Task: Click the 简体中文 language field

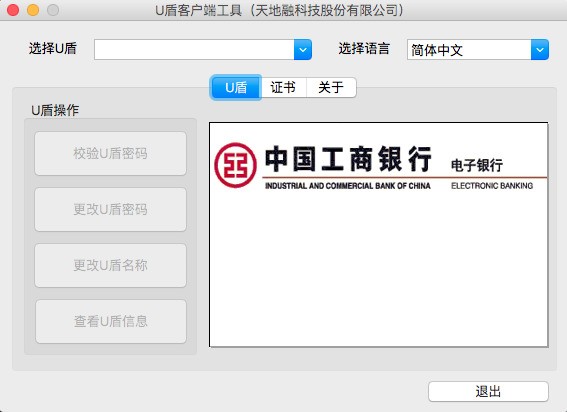Action: tap(469, 50)
